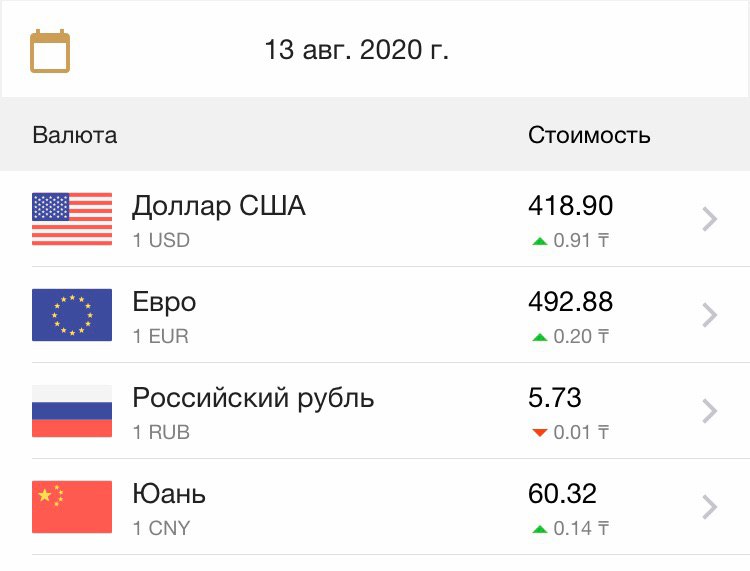This screenshot has width=750, height=571.
Task: Click the green up arrow next to 0.91
Action: pos(540,242)
